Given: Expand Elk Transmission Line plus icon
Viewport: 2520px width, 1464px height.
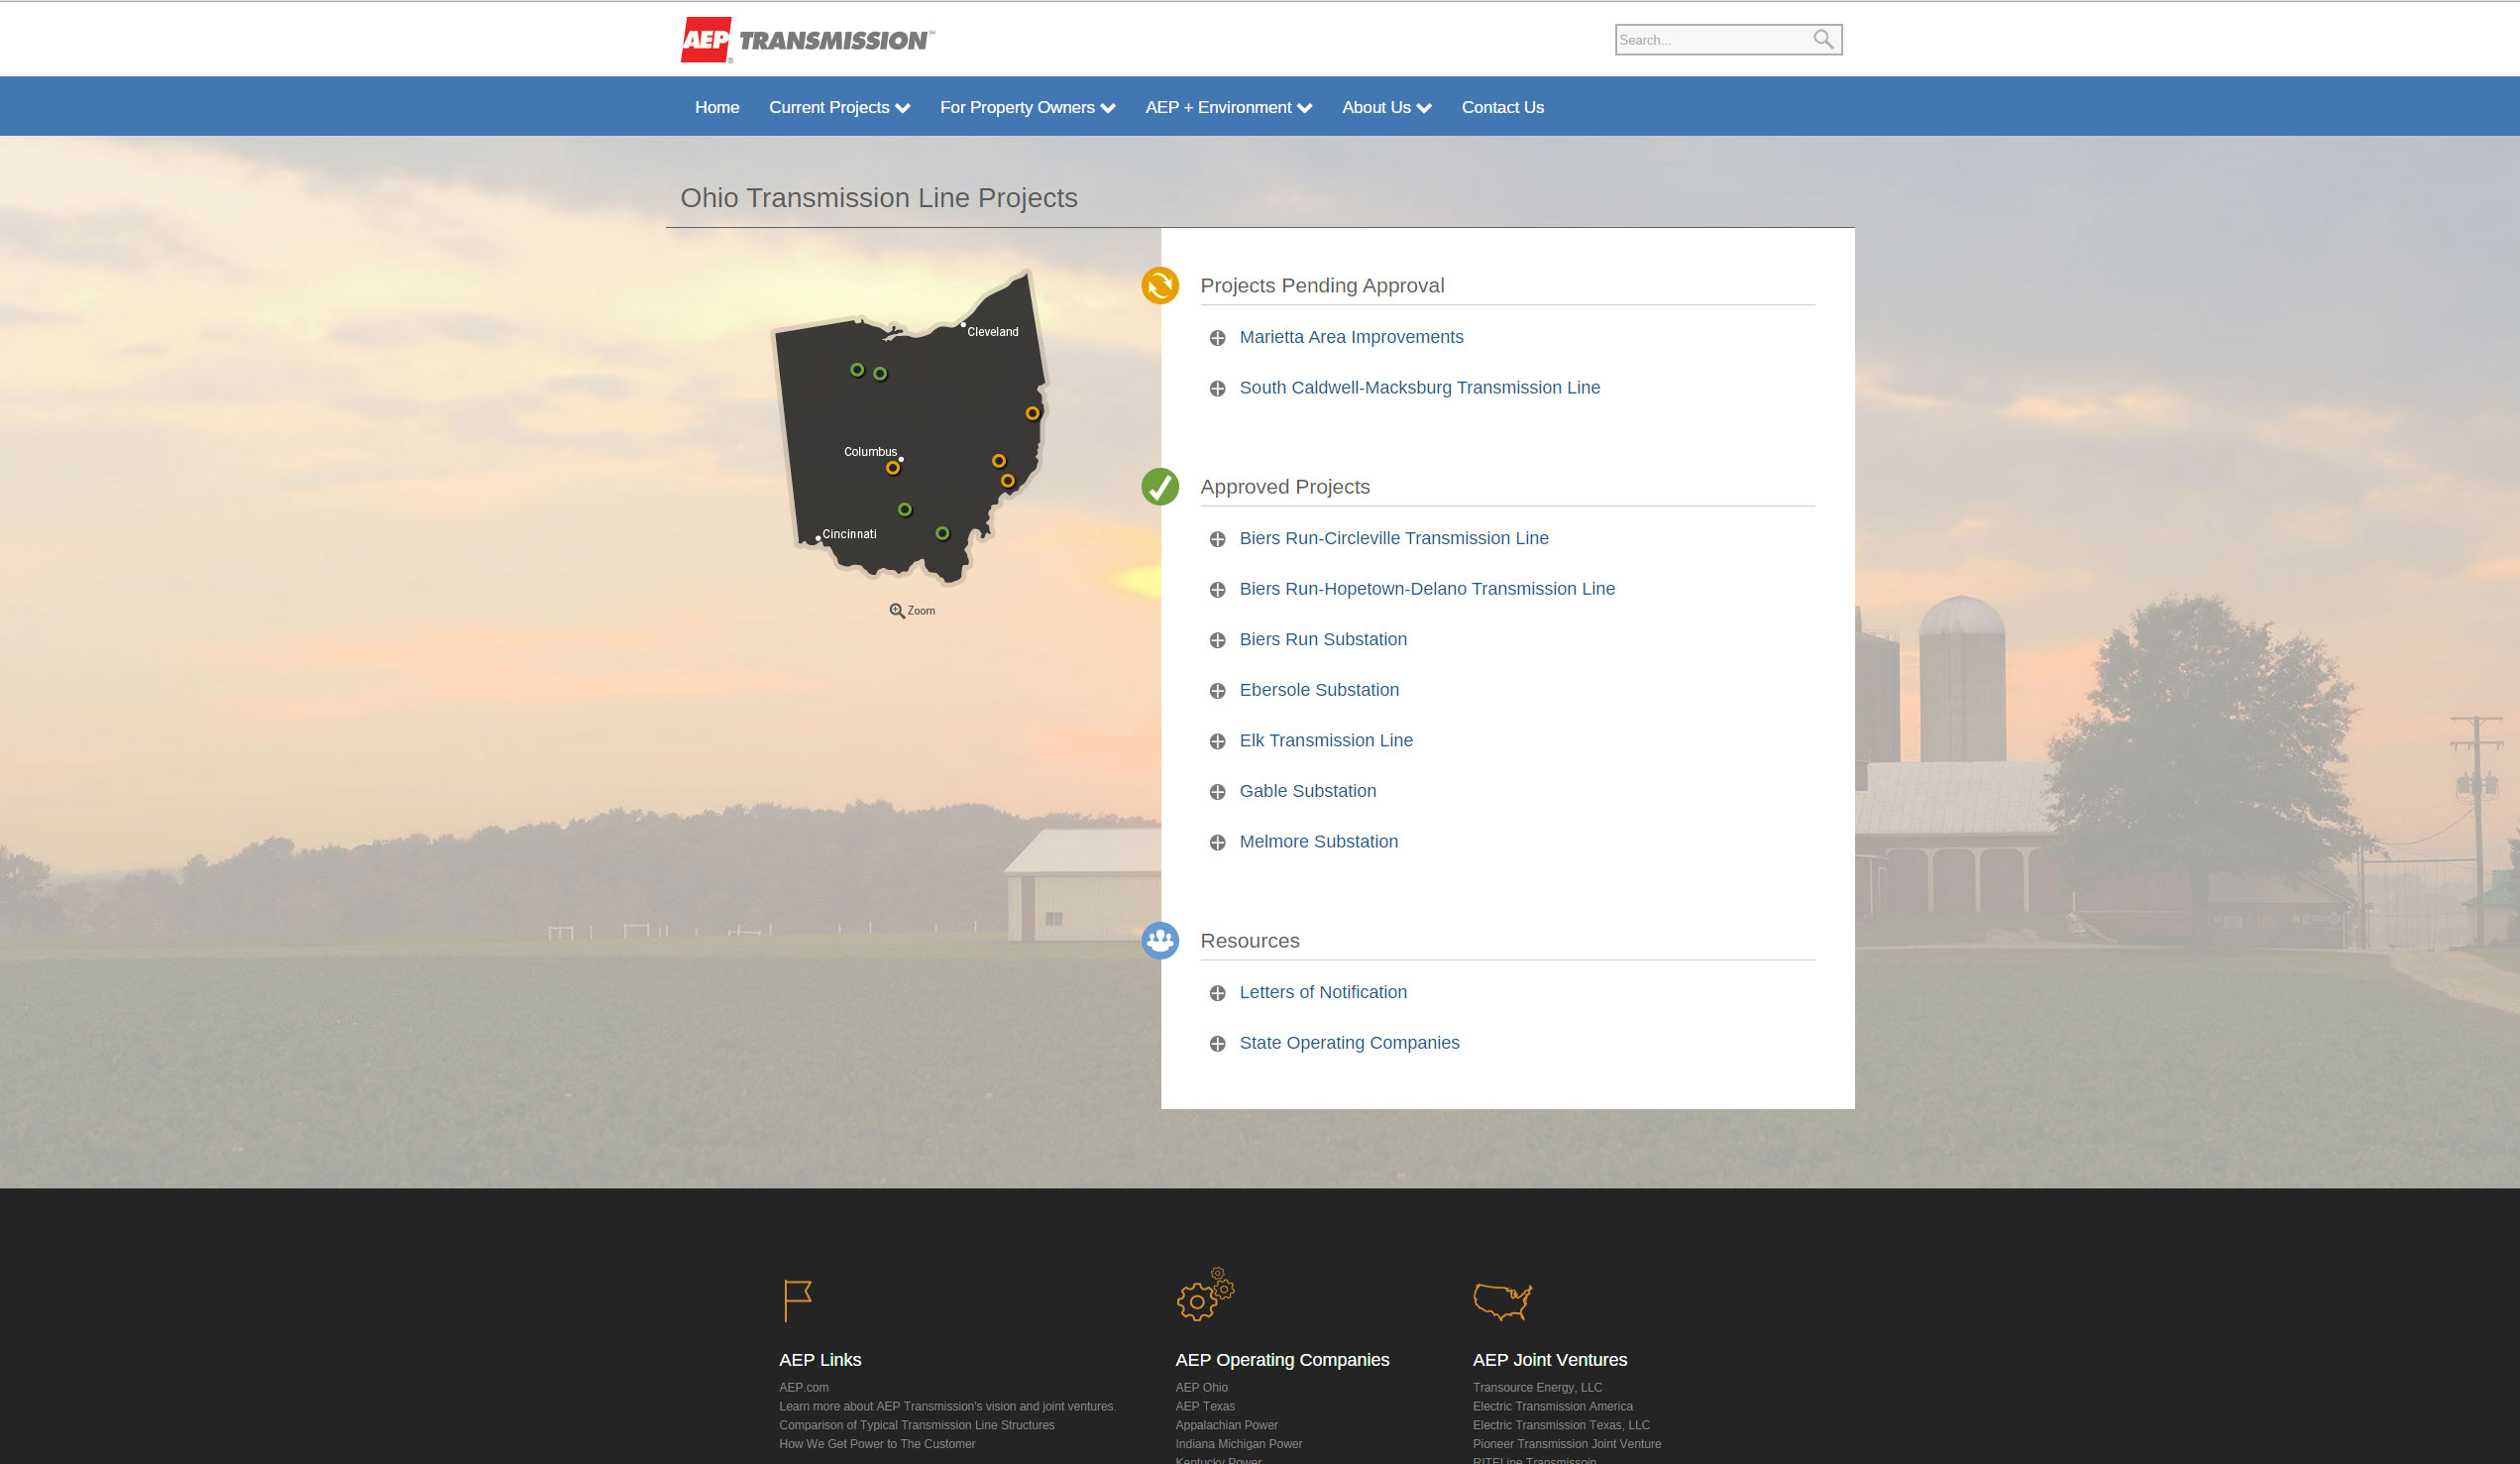Looking at the screenshot, I should tap(1217, 741).
